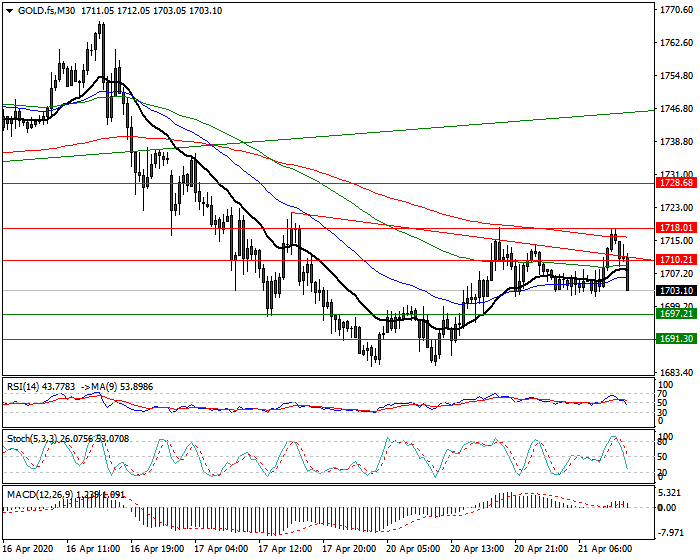
Task: Click the 1683.40 price scale value
Action: pyautogui.click(x=677, y=372)
